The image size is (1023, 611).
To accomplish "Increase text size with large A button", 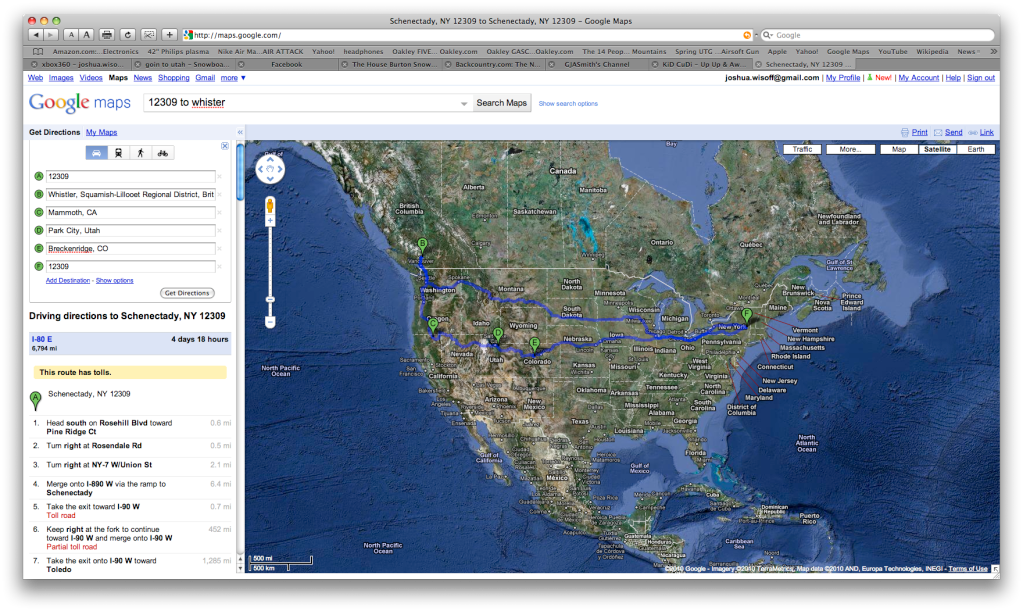I will 86,35.
